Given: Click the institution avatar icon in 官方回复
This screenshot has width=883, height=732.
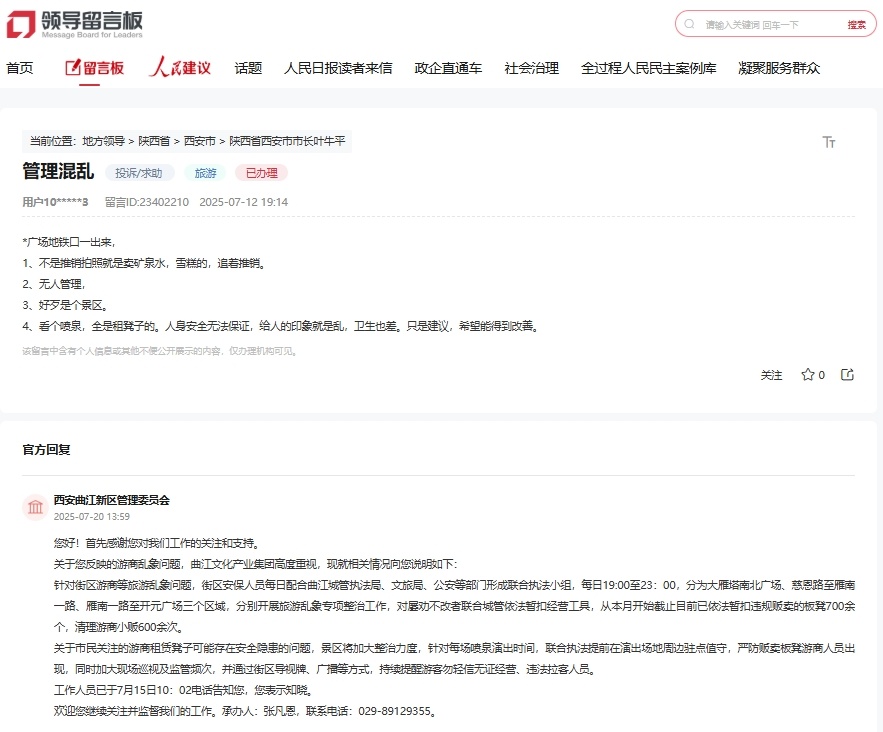Looking at the screenshot, I should (36, 507).
